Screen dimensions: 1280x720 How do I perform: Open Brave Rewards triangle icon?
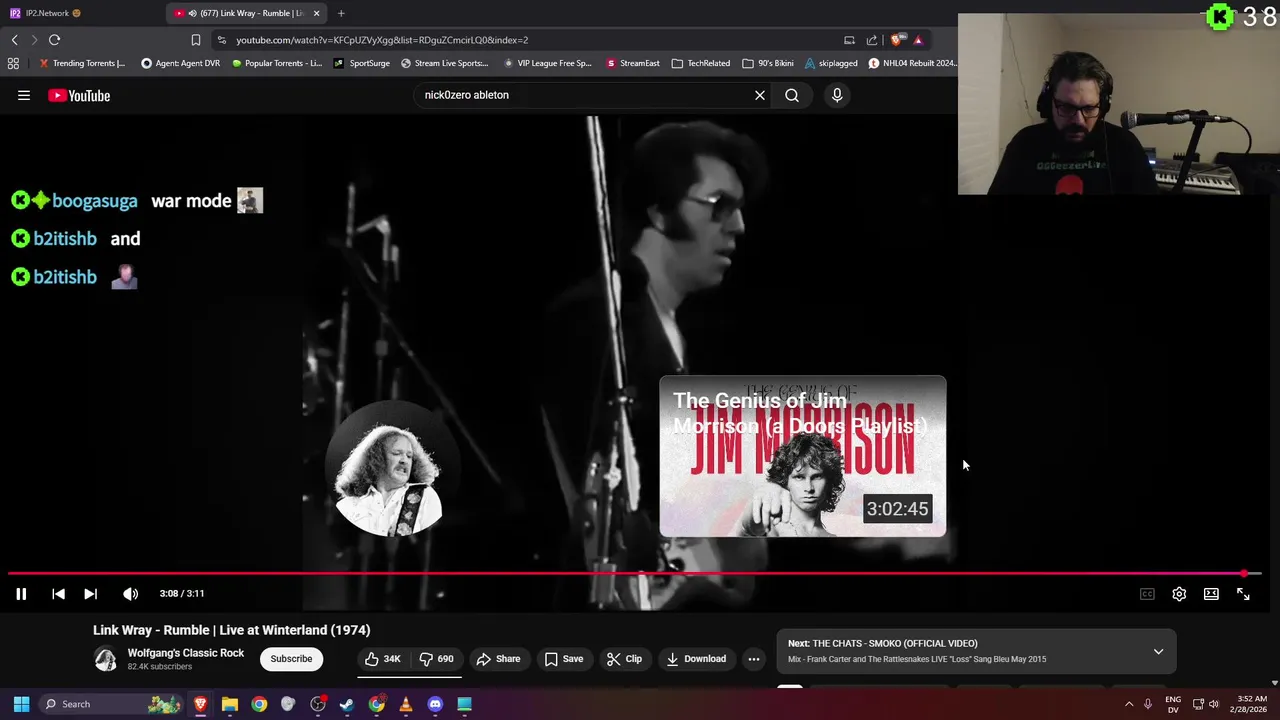click(918, 40)
